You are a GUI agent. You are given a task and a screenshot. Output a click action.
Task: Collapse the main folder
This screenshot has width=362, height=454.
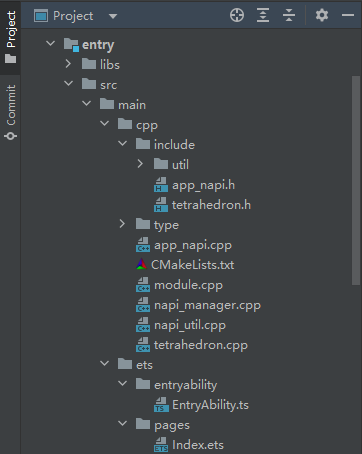(x=86, y=103)
